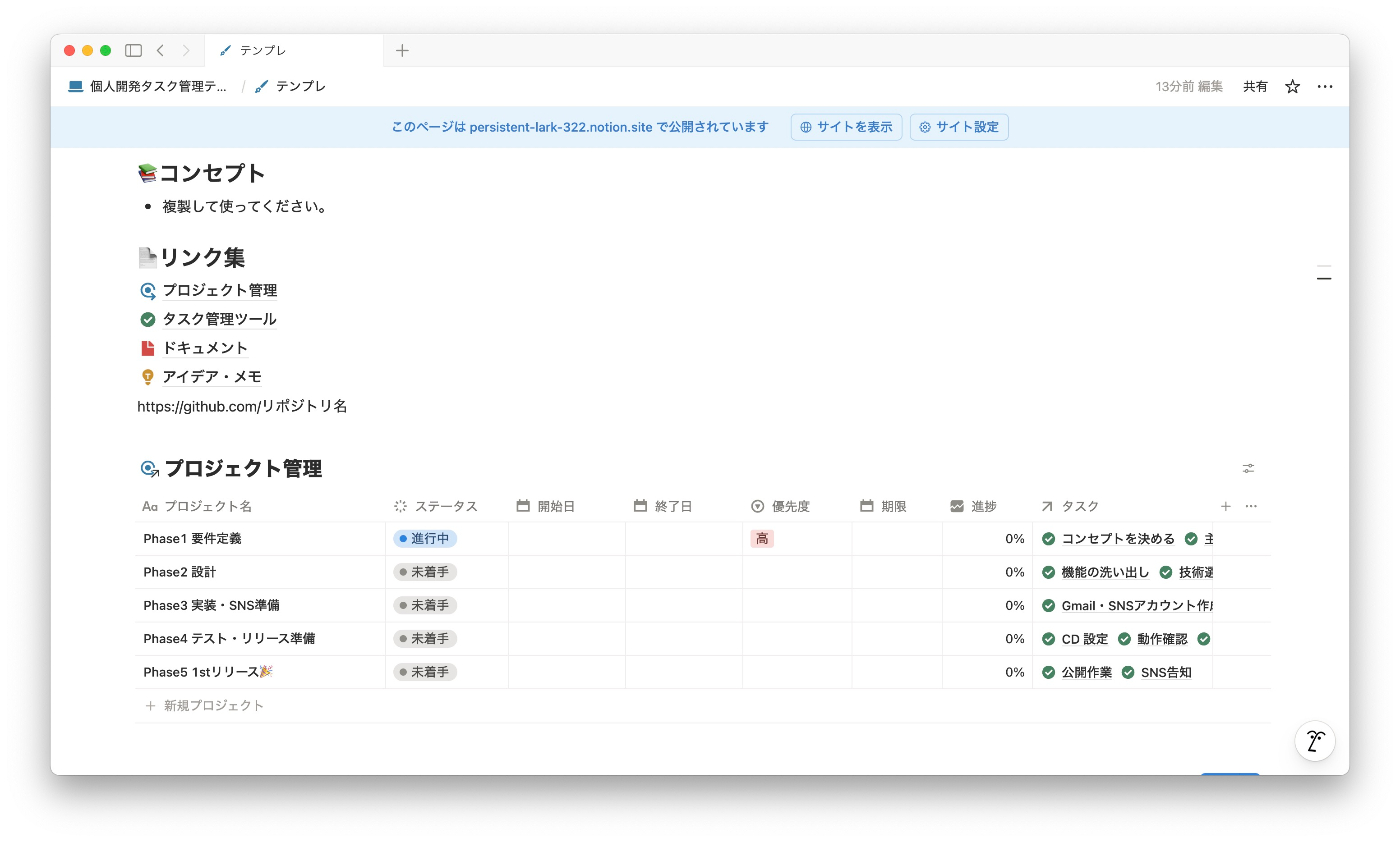
Task: Change the 進行中 status of Phase1
Action: pos(425,539)
